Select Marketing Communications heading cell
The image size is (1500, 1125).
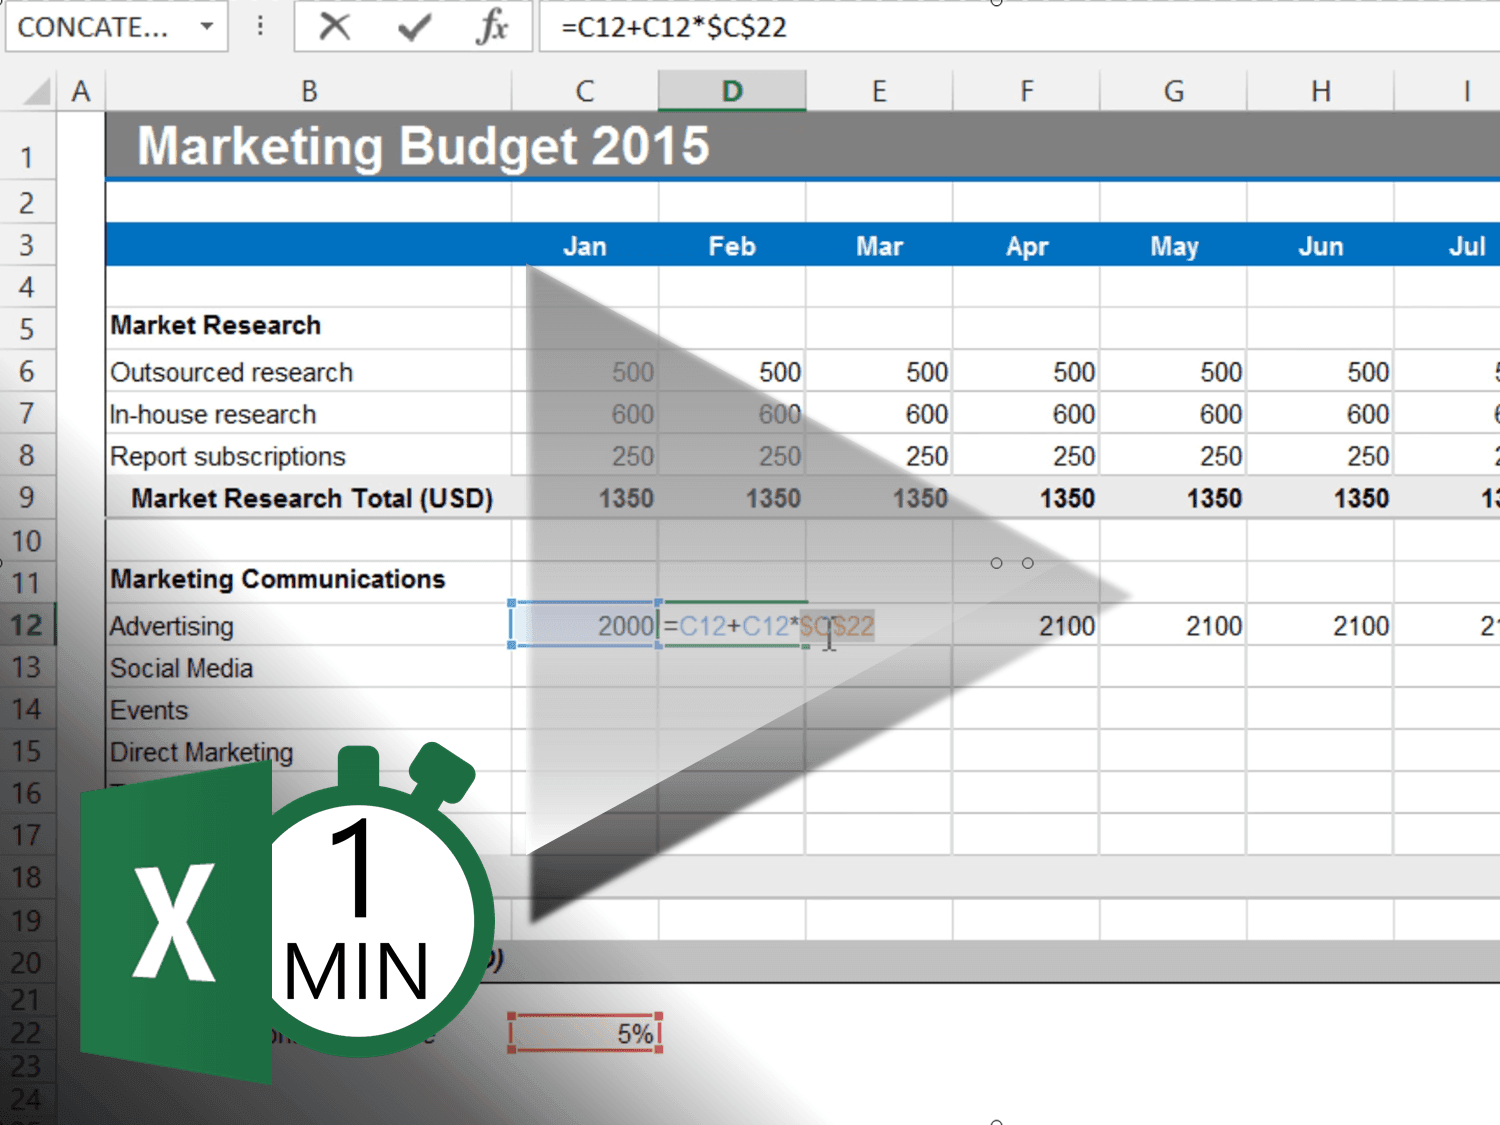[309, 580]
